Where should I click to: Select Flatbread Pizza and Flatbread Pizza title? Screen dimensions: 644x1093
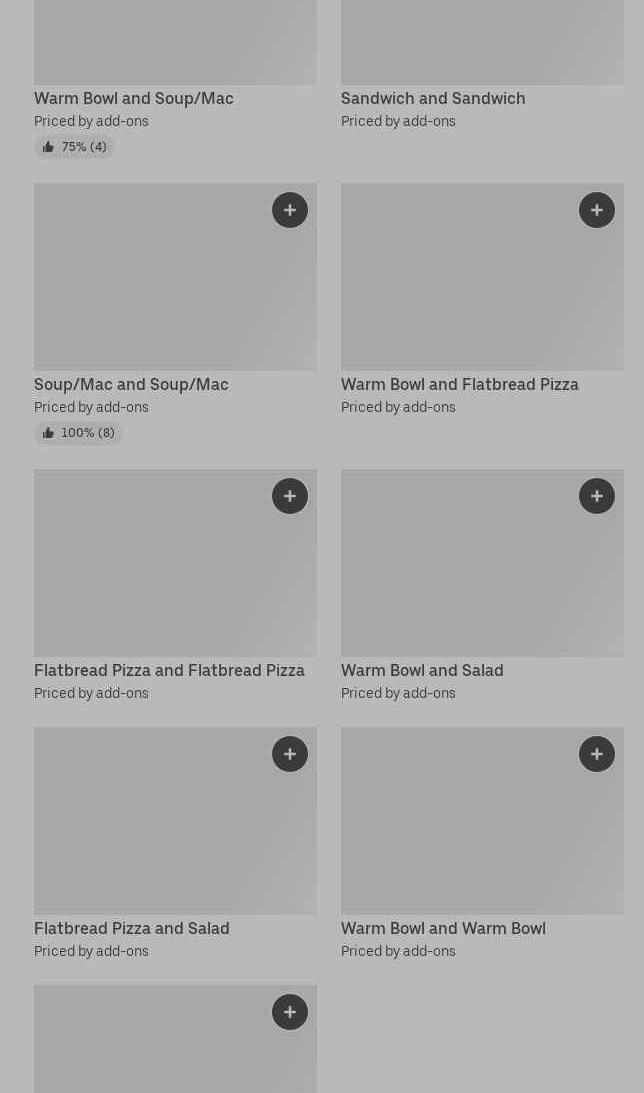pos(169,670)
